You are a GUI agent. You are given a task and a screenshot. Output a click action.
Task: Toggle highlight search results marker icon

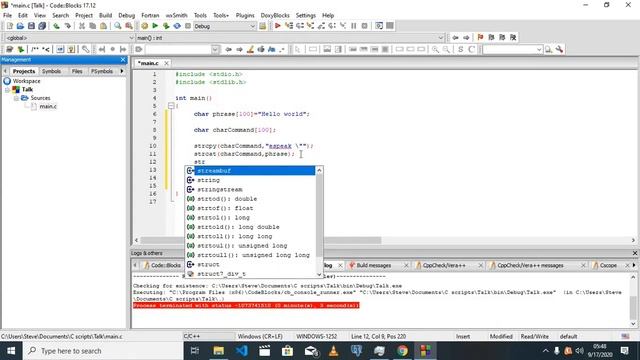(250, 49)
